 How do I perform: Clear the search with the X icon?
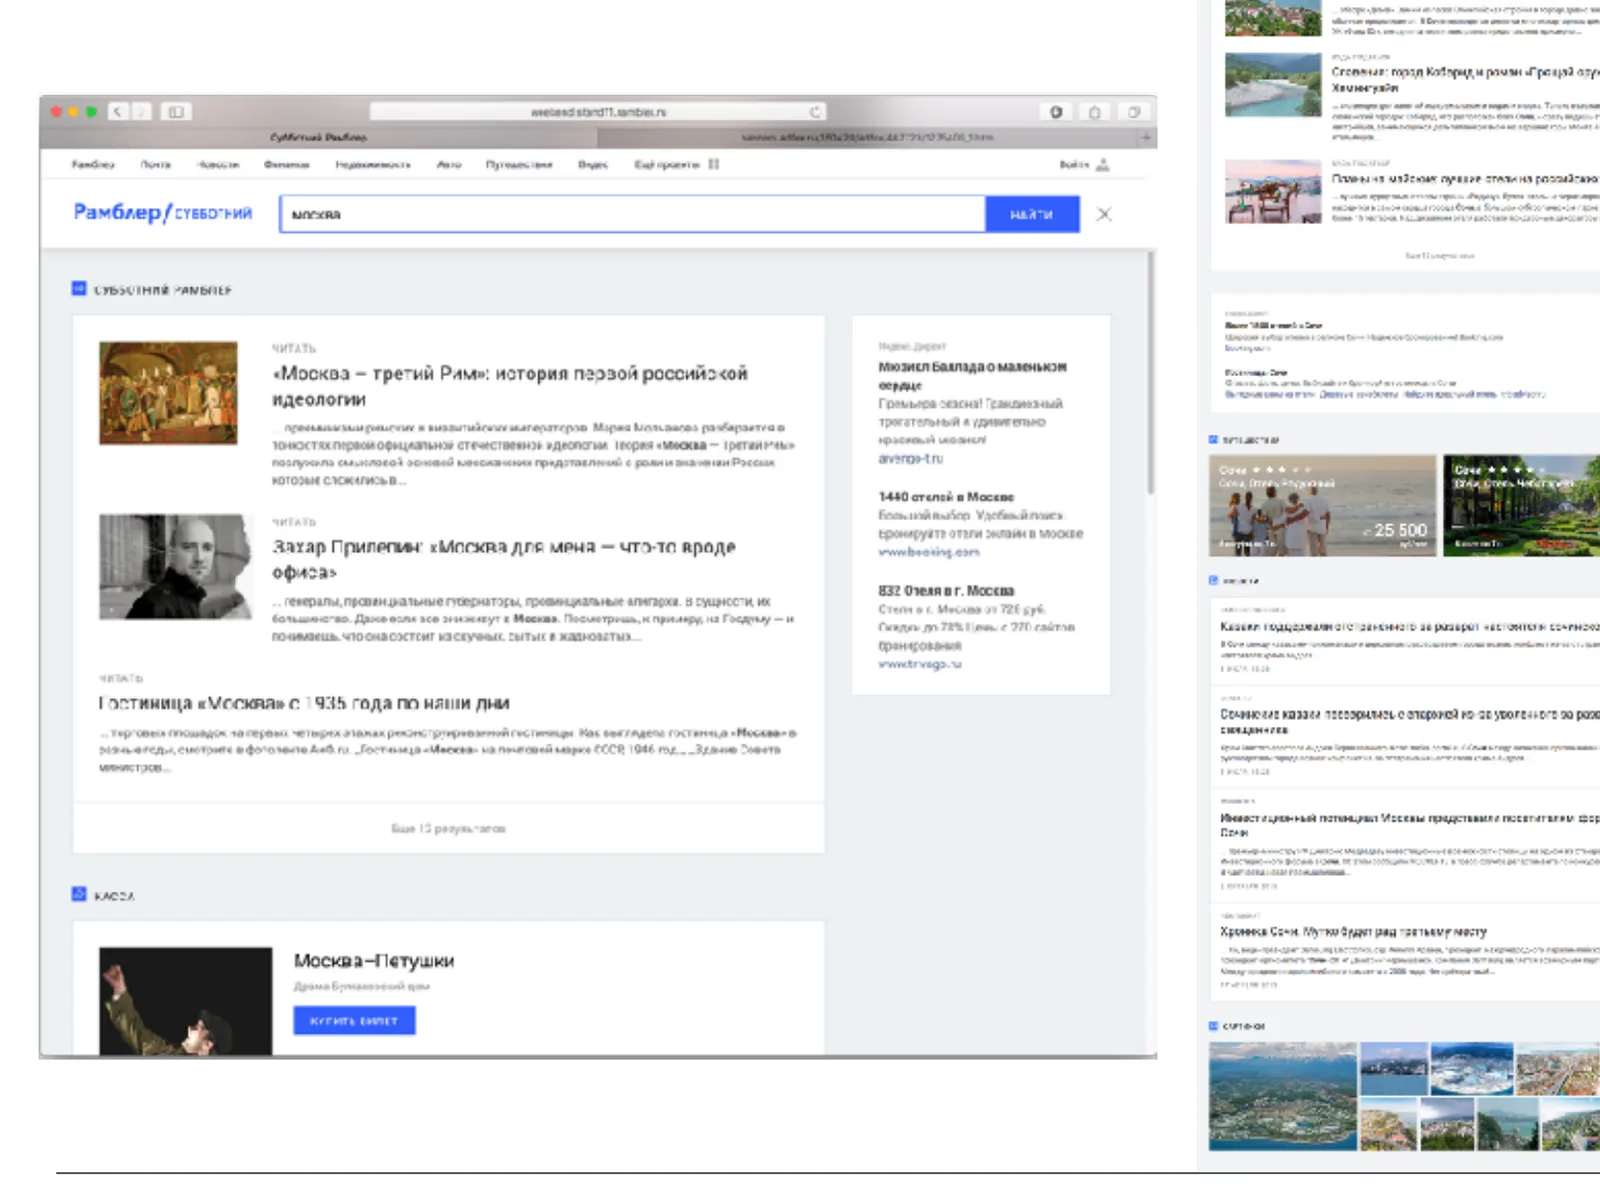[x=1104, y=214]
